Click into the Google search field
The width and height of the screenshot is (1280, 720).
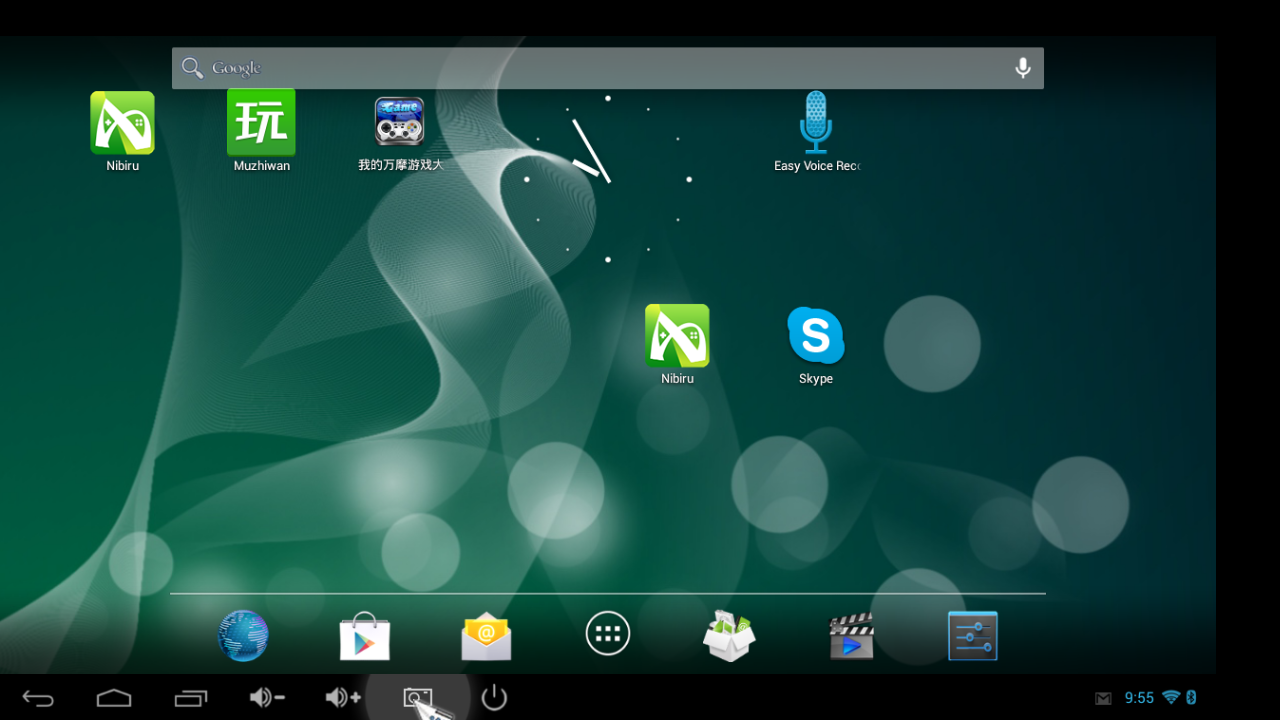coord(608,68)
